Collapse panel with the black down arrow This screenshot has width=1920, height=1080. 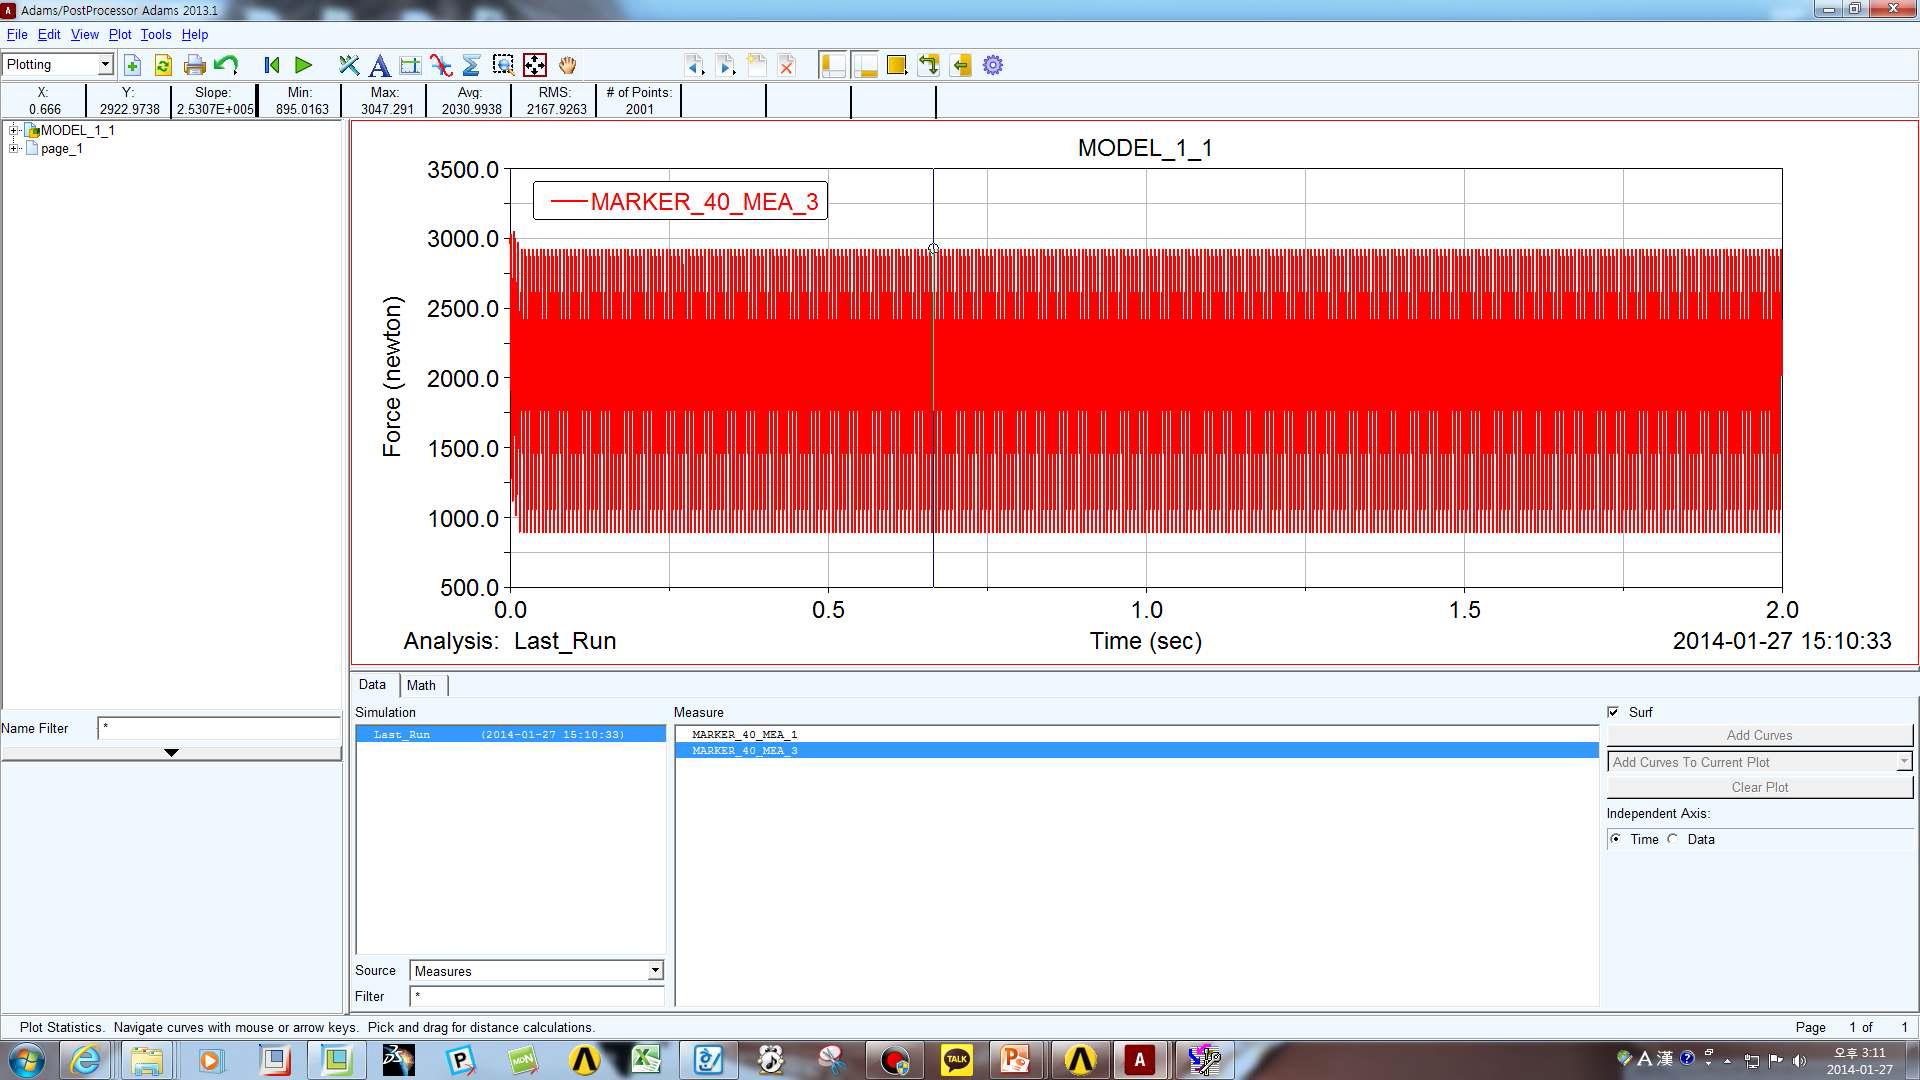[171, 753]
